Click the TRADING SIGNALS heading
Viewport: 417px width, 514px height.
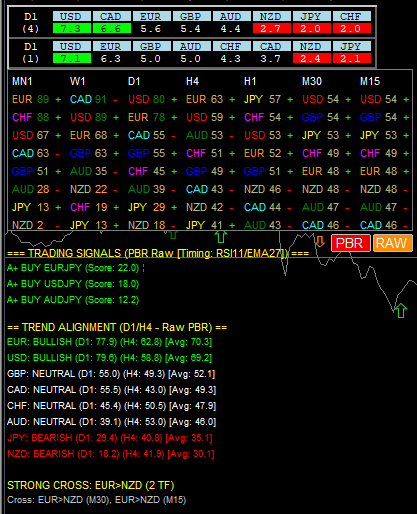click(x=158, y=253)
